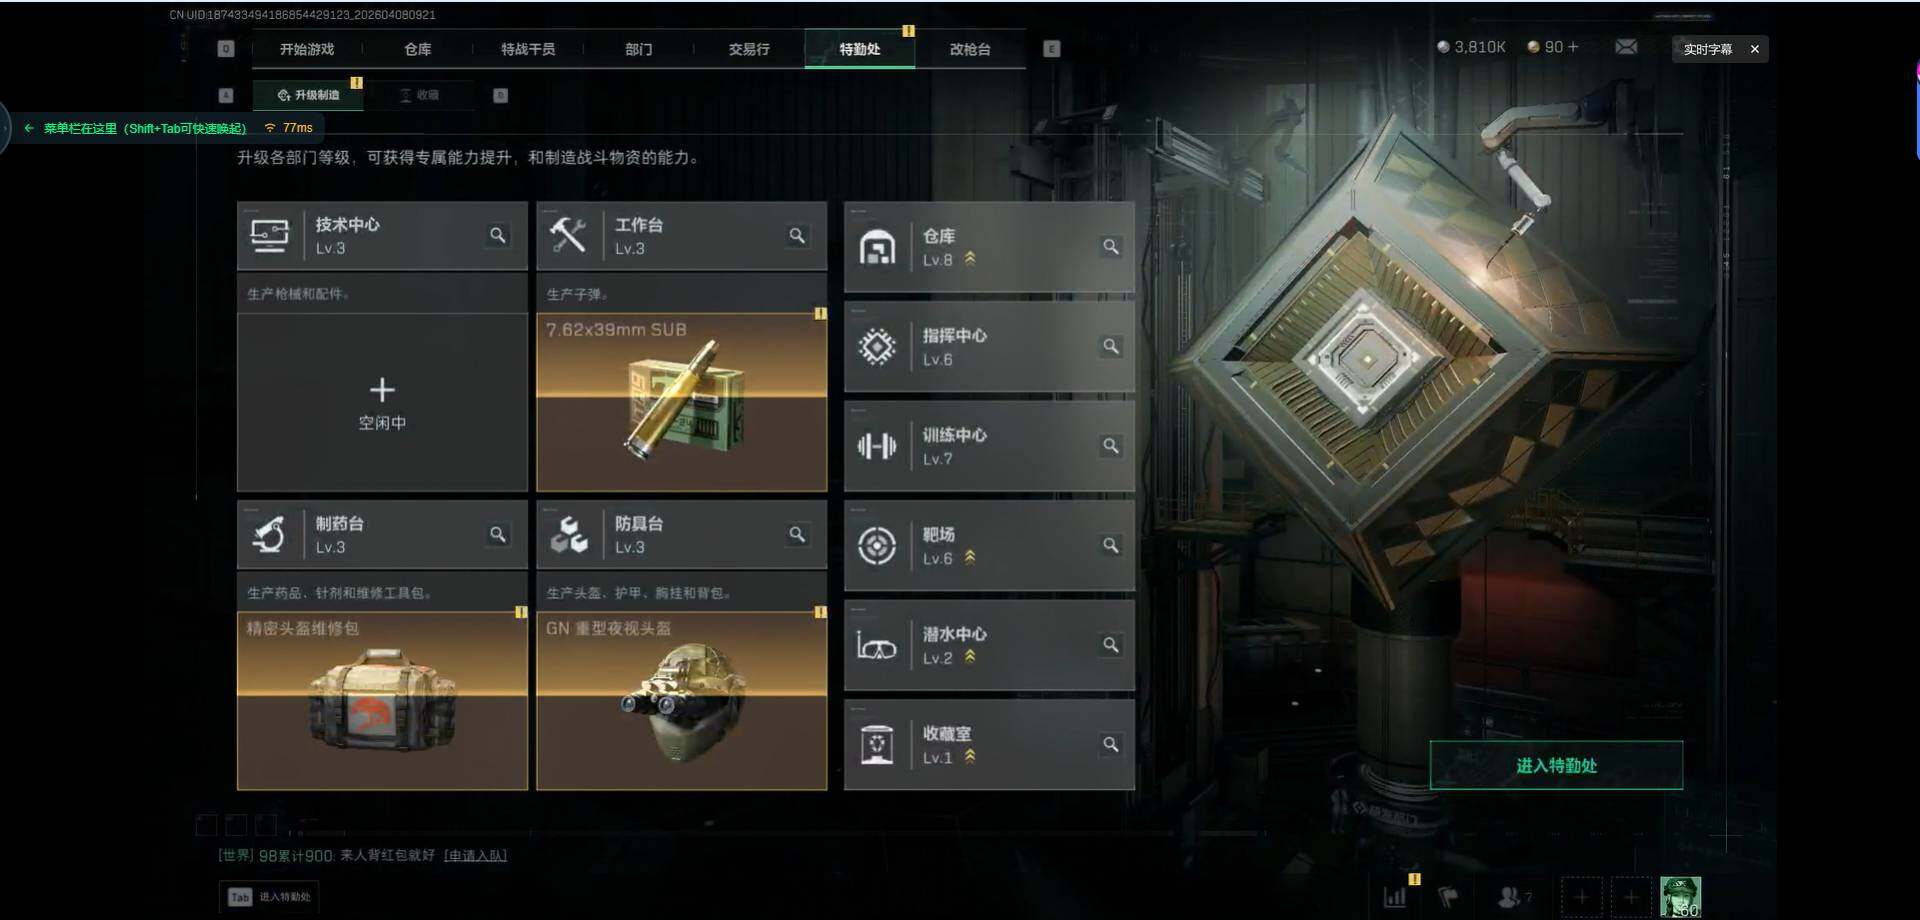The image size is (1920, 920).
Task: Open the 收藏室 Lv.1 upgrade panel
Action: click(x=989, y=745)
